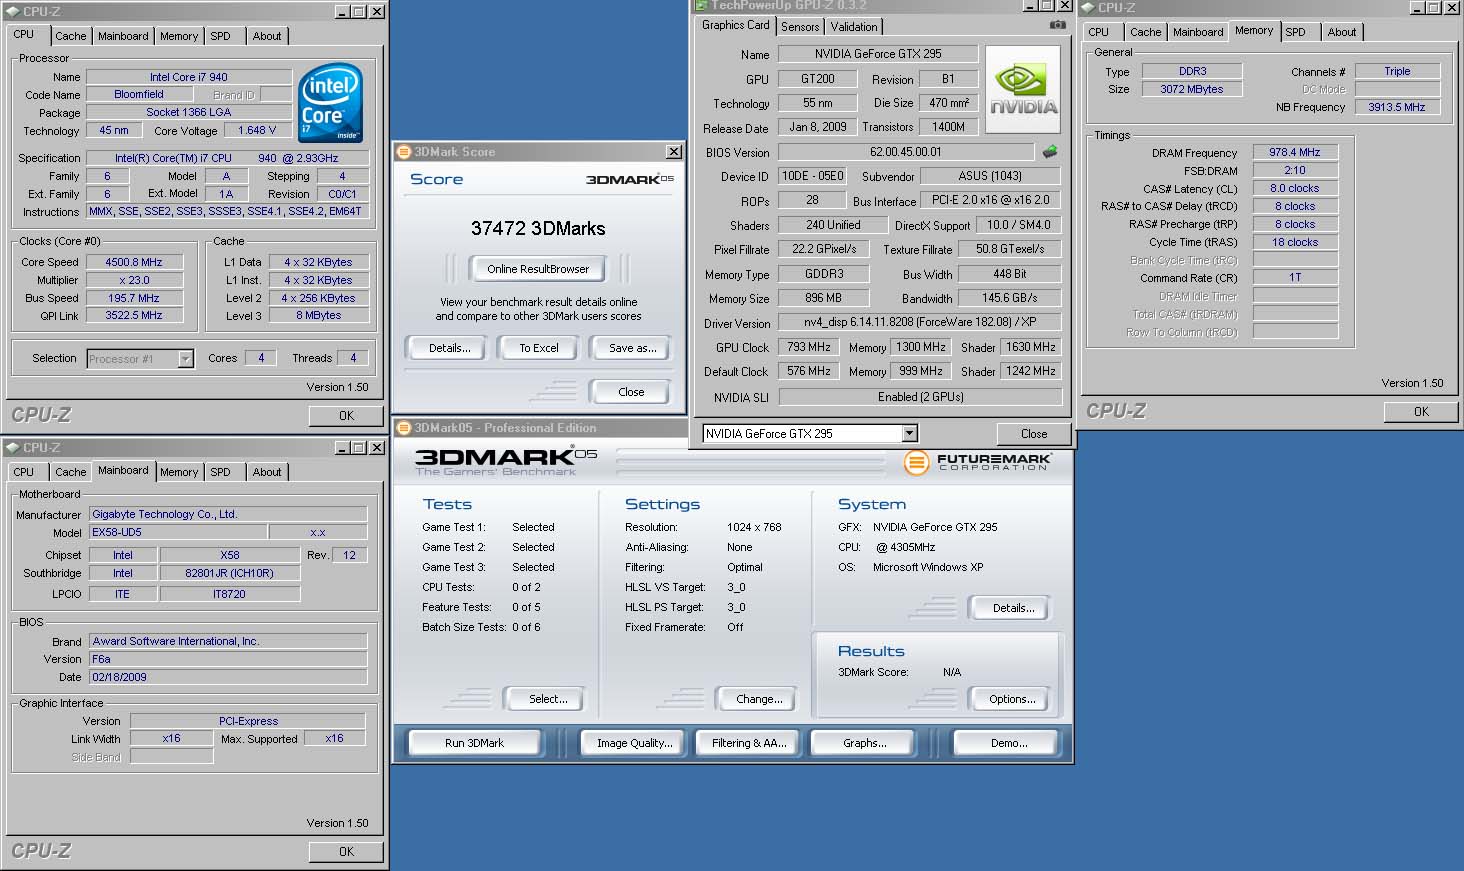Click the Filtering & AA... button
Viewport: 1464px width, 871px height.
(749, 743)
